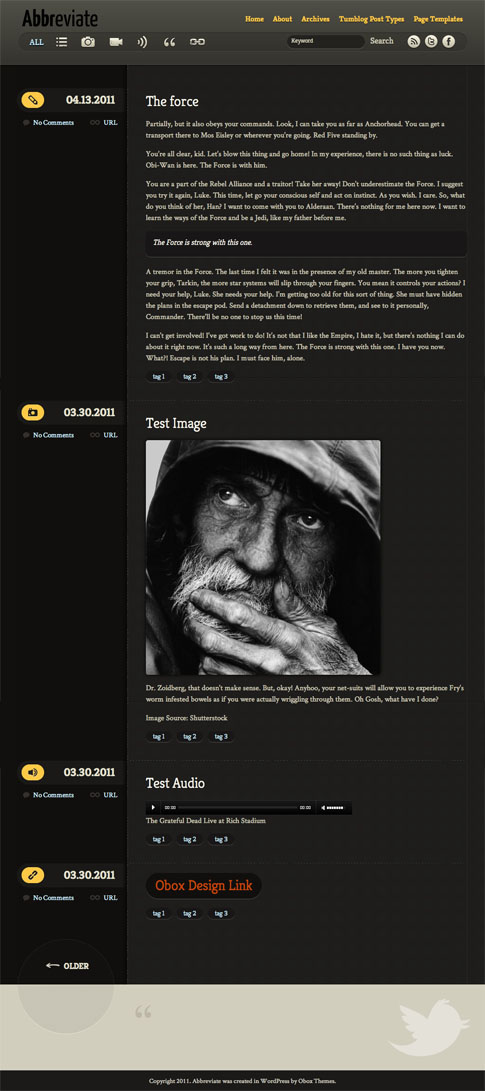The image size is (485, 1091).
Task: Filter posts by the camera photo icon
Action: (88, 42)
